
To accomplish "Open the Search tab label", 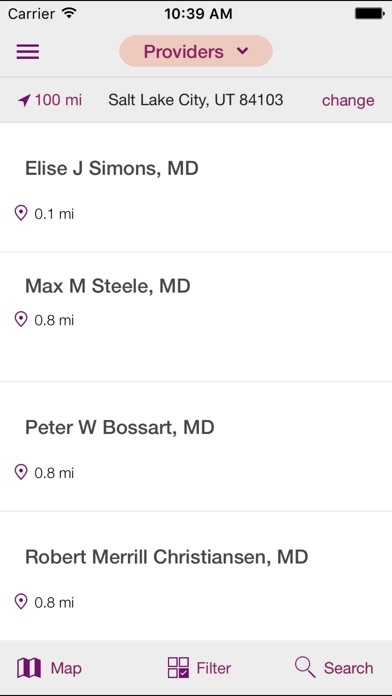I will tap(348, 668).
